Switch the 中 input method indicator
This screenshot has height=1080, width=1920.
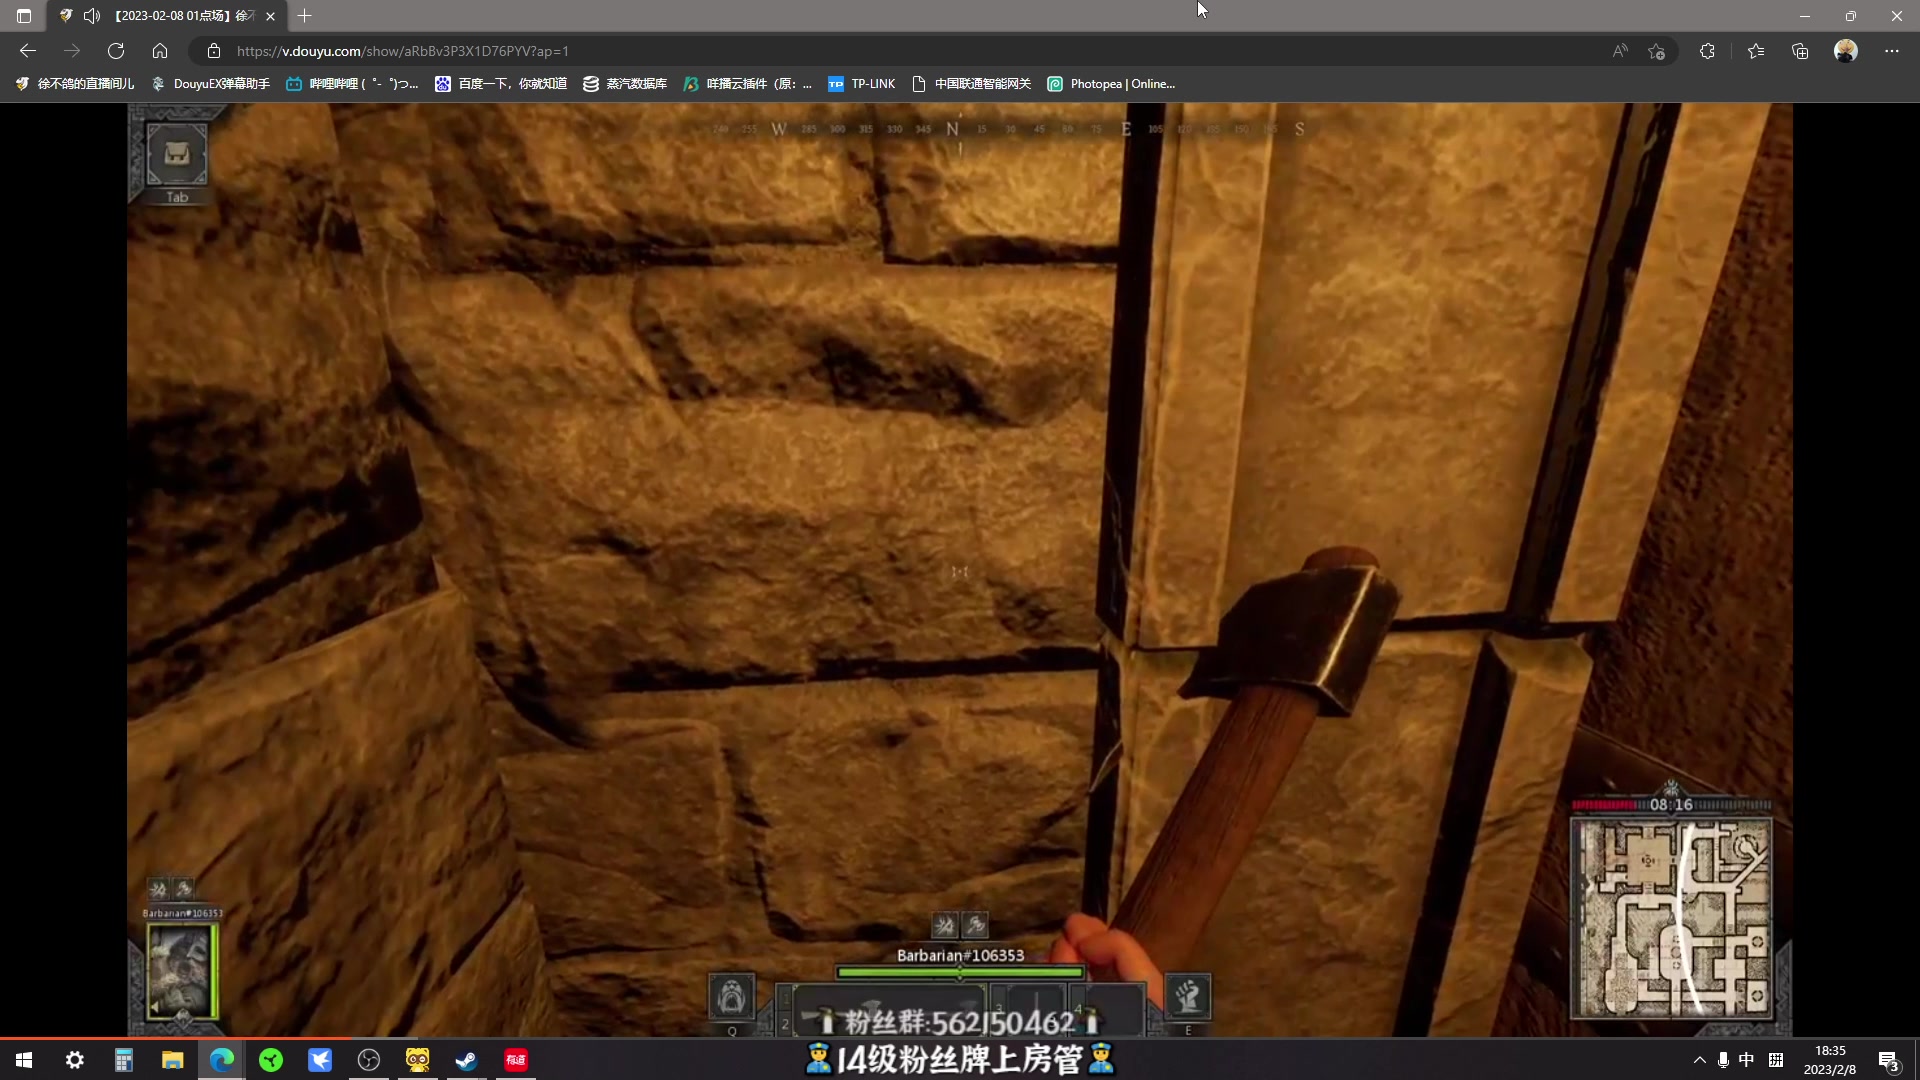(1746, 1060)
